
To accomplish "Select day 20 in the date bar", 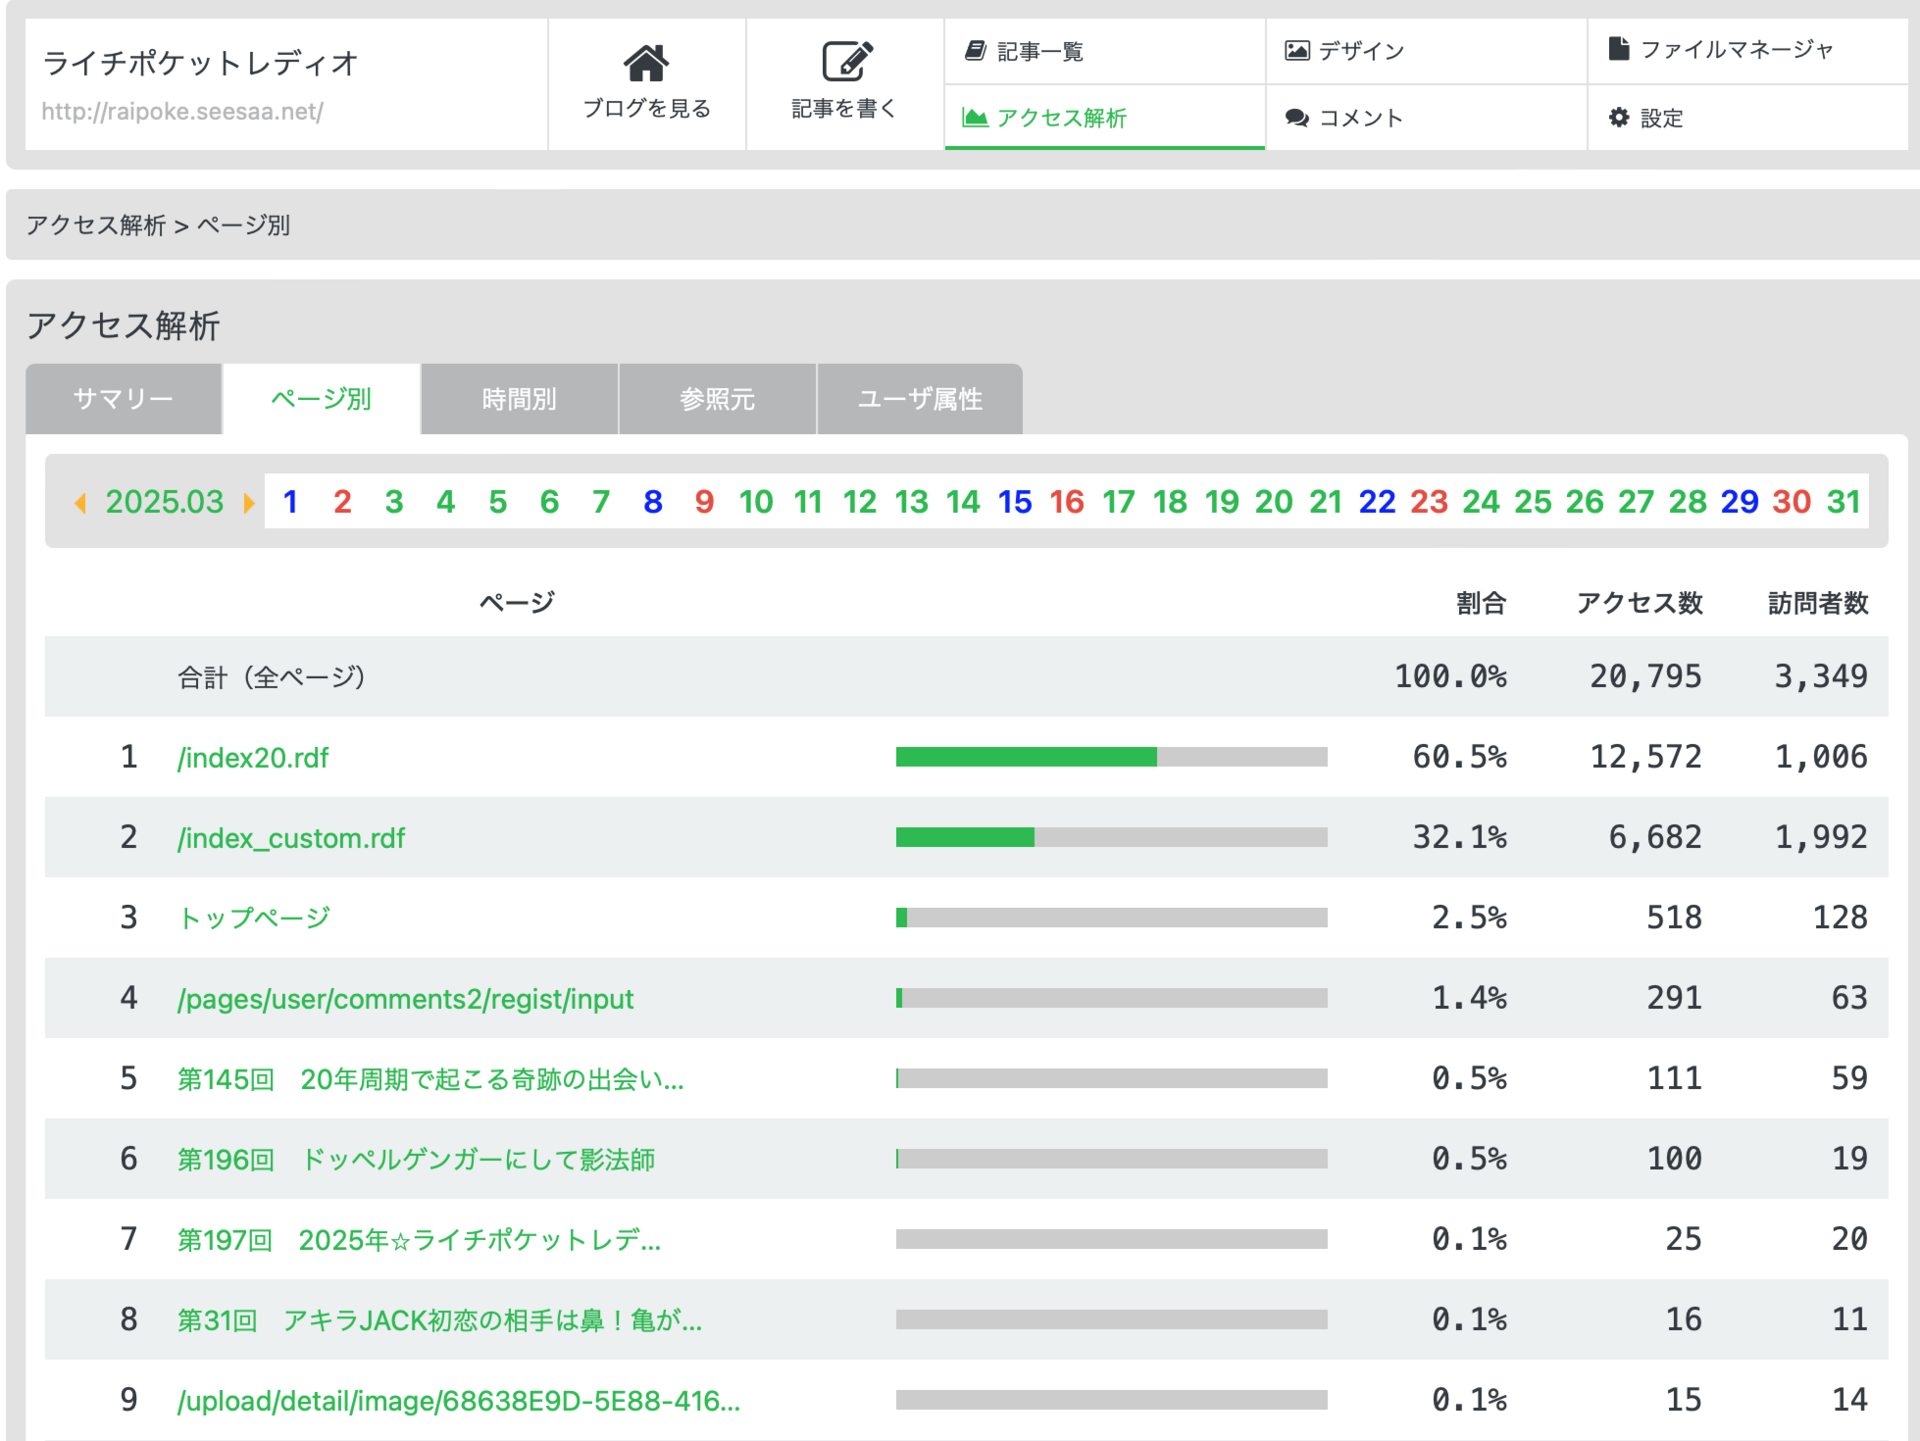I will [x=1274, y=502].
